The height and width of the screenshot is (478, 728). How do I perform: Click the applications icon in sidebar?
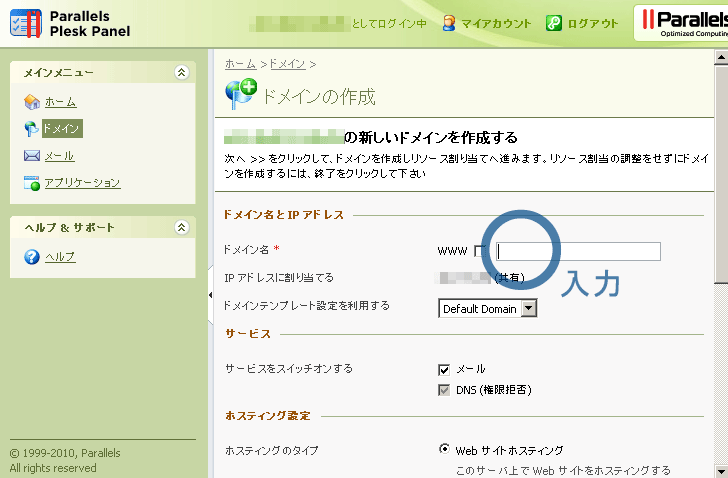pos(32,183)
